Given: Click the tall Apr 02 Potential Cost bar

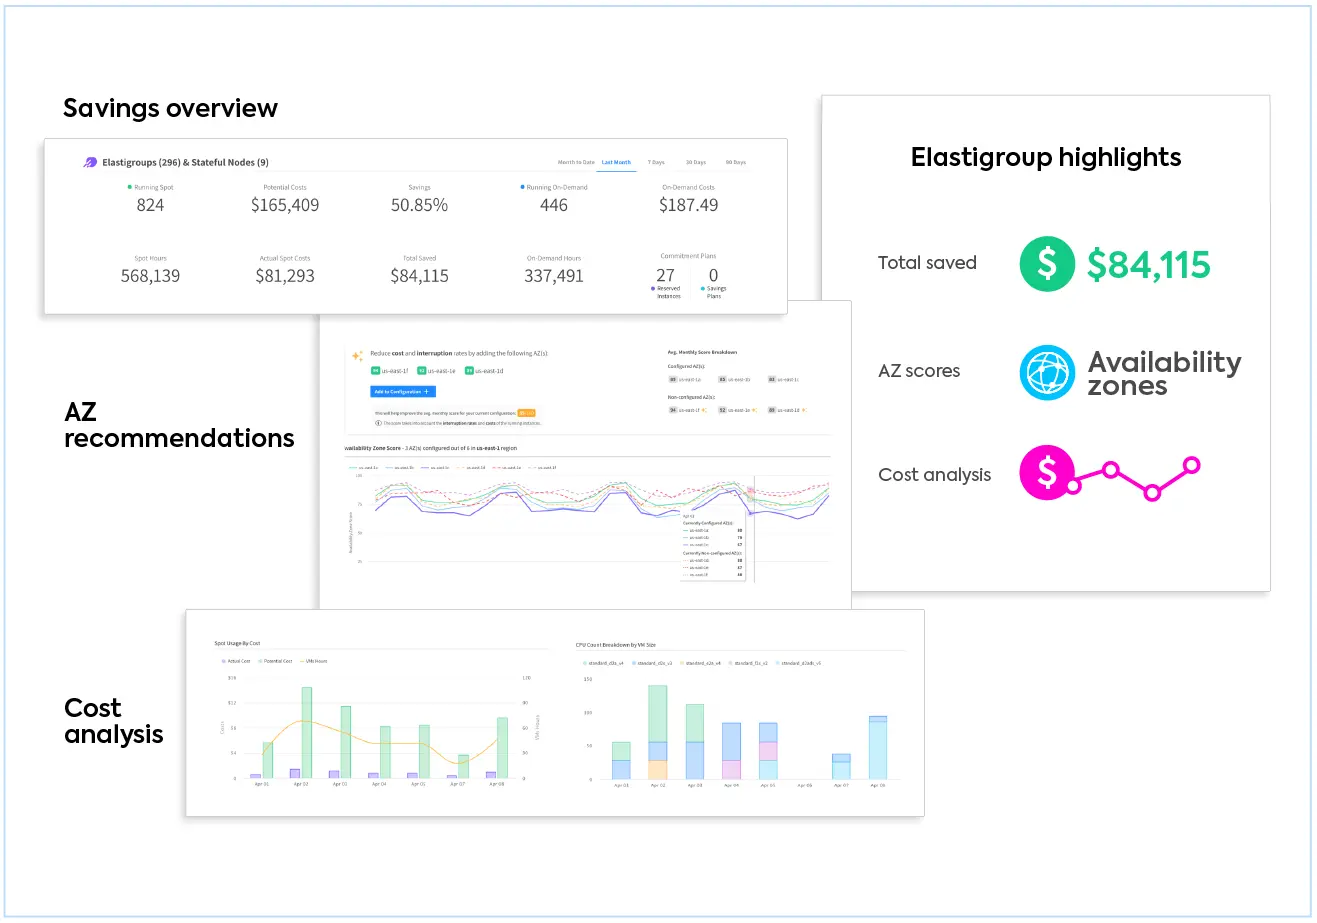Looking at the screenshot, I should [306, 732].
